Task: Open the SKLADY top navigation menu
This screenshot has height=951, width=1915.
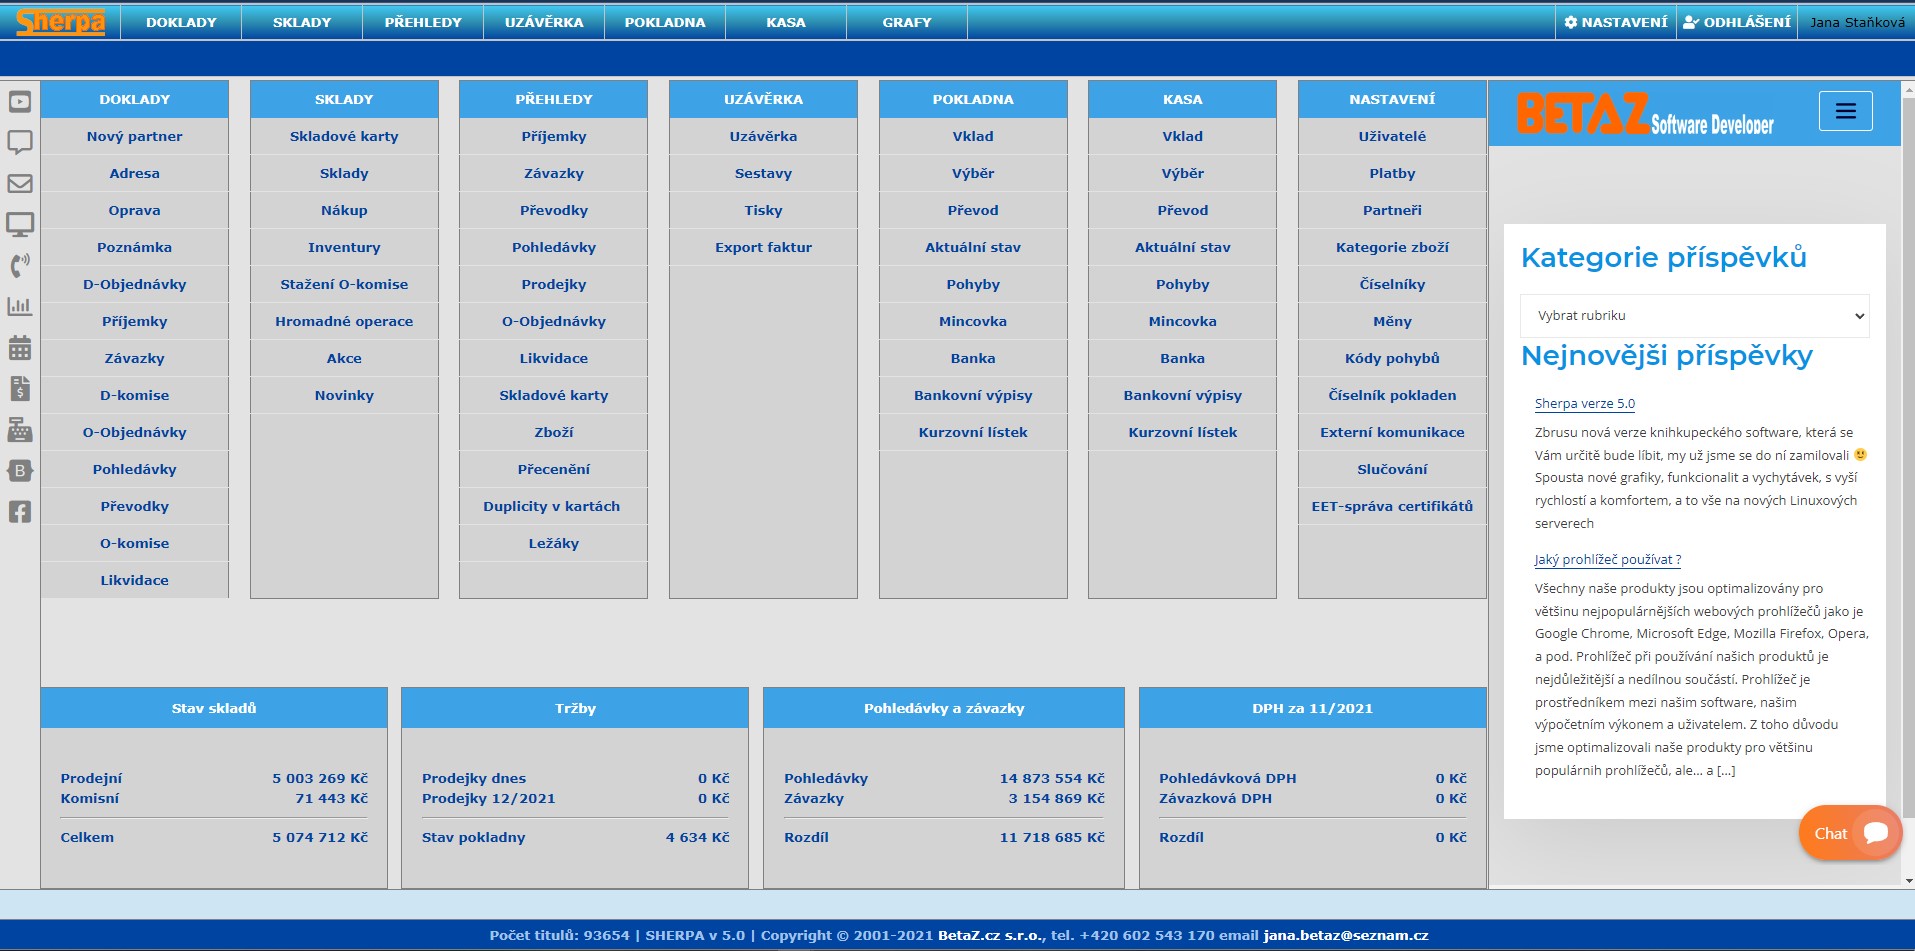Action: 302,22
